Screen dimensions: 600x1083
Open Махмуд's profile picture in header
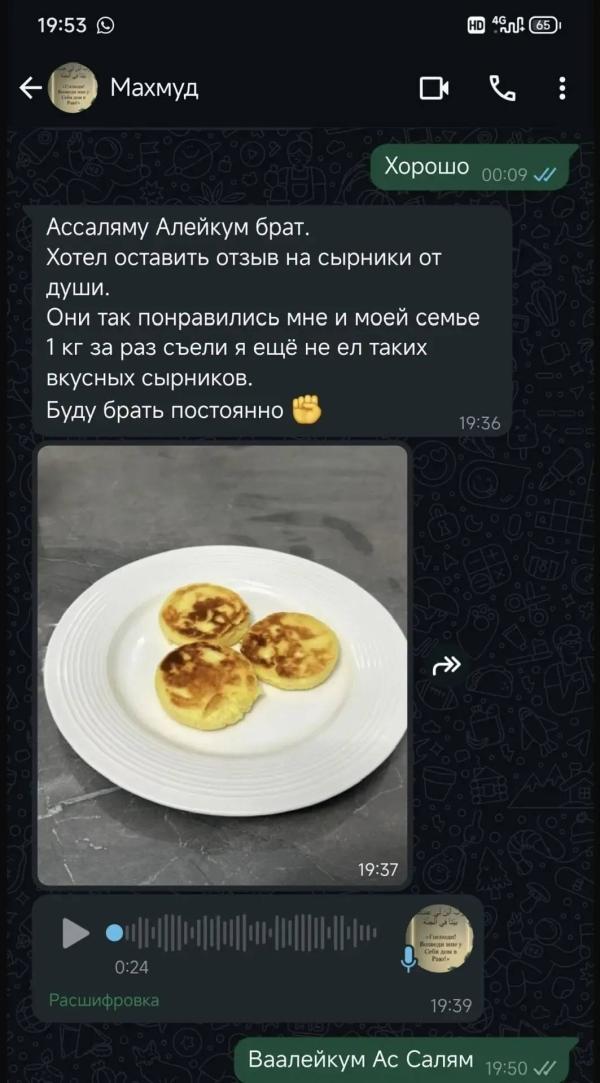pyautogui.click(x=72, y=88)
